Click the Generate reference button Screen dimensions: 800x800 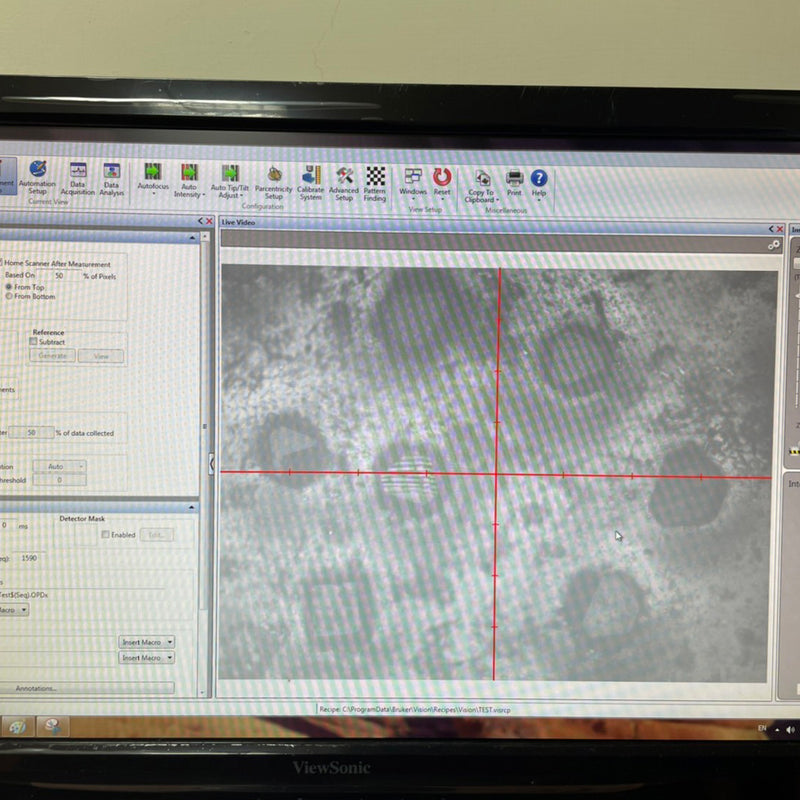coord(53,356)
